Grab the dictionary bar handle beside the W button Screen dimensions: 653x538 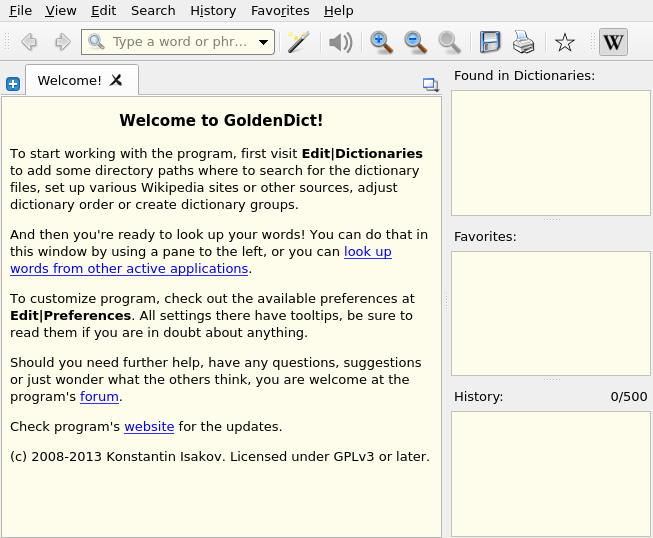593,42
